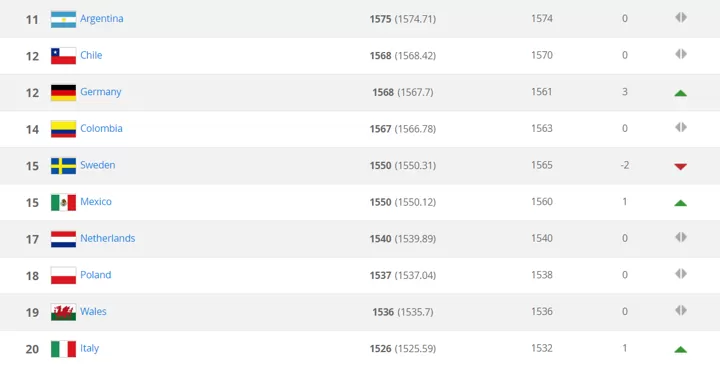The image size is (720, 365).
Task: Click Argentina's grey no-change arrows icon
Action: point(681,17)
